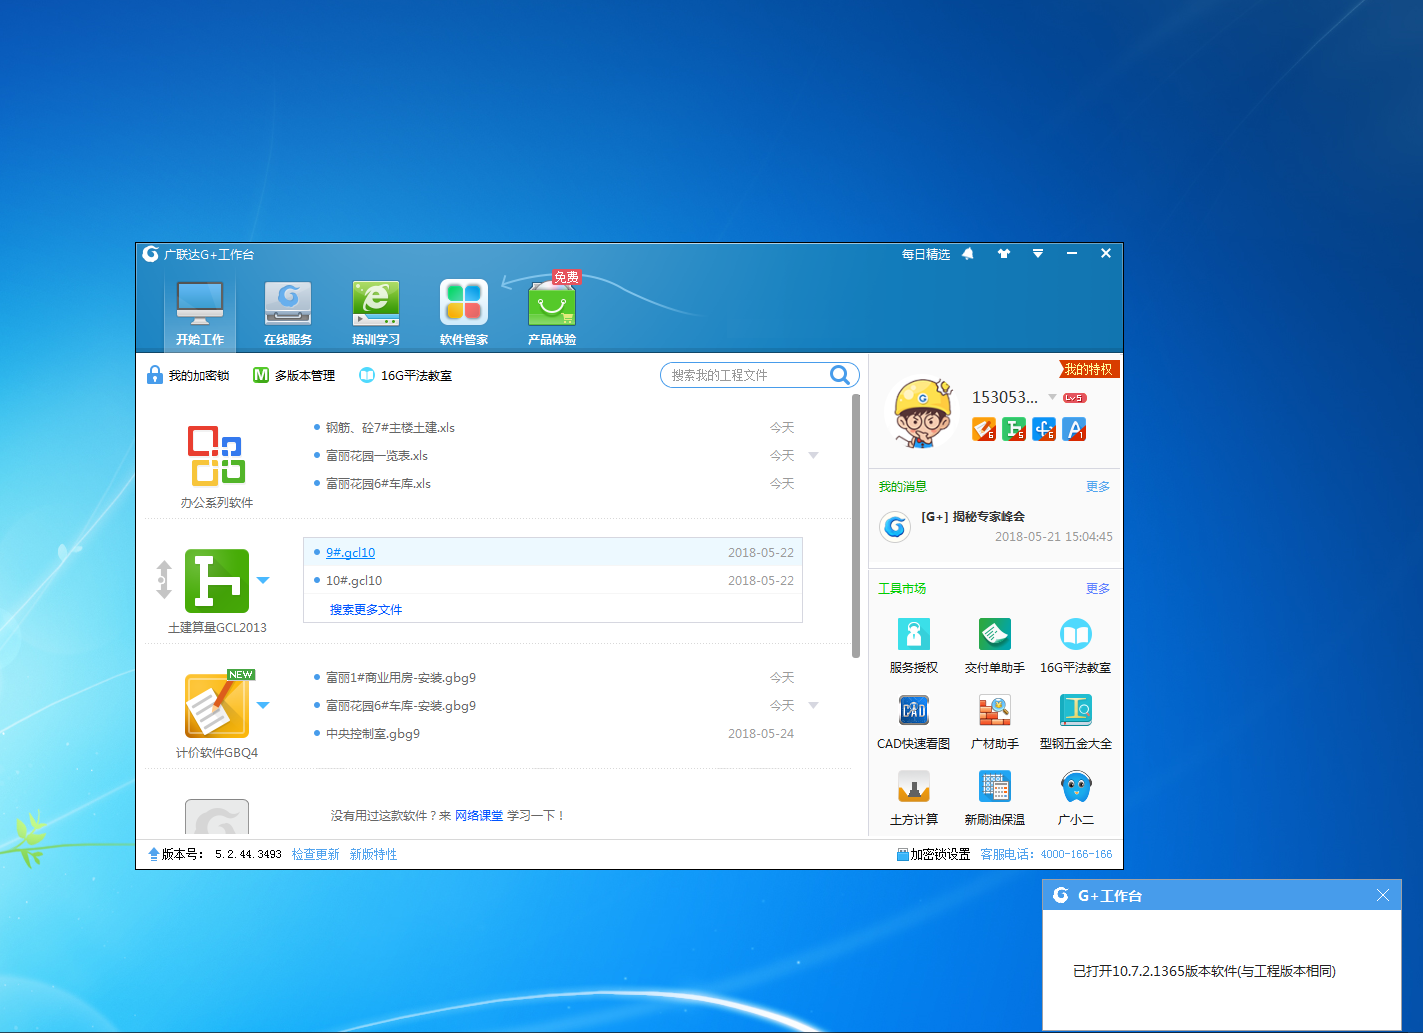Open the title bar dropdown menu arrow
Screen dimensions: 1423x1033
[1038, 254]
